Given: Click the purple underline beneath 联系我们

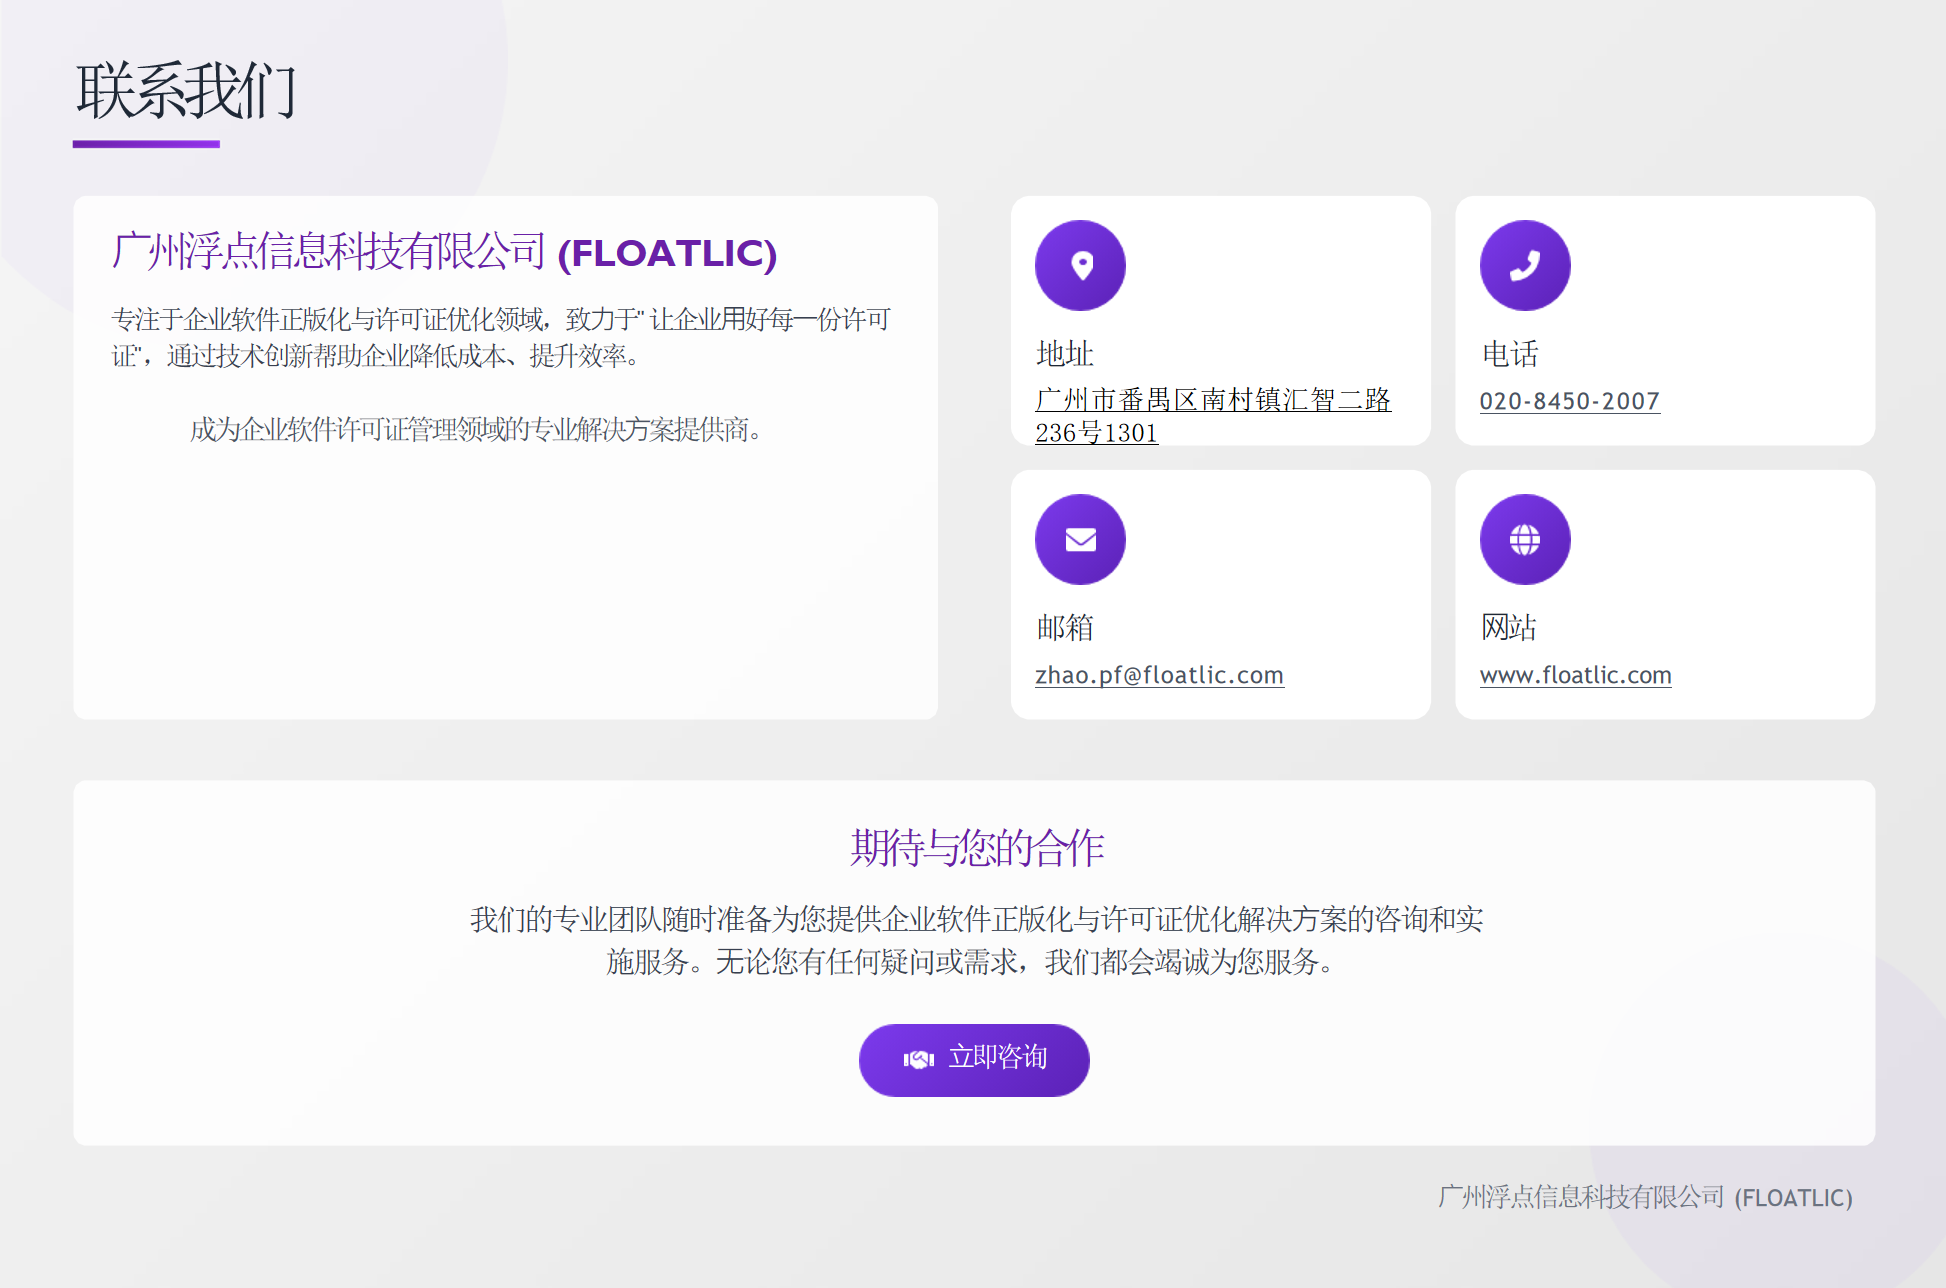Looking at the screenshot, I should point(146,144).
